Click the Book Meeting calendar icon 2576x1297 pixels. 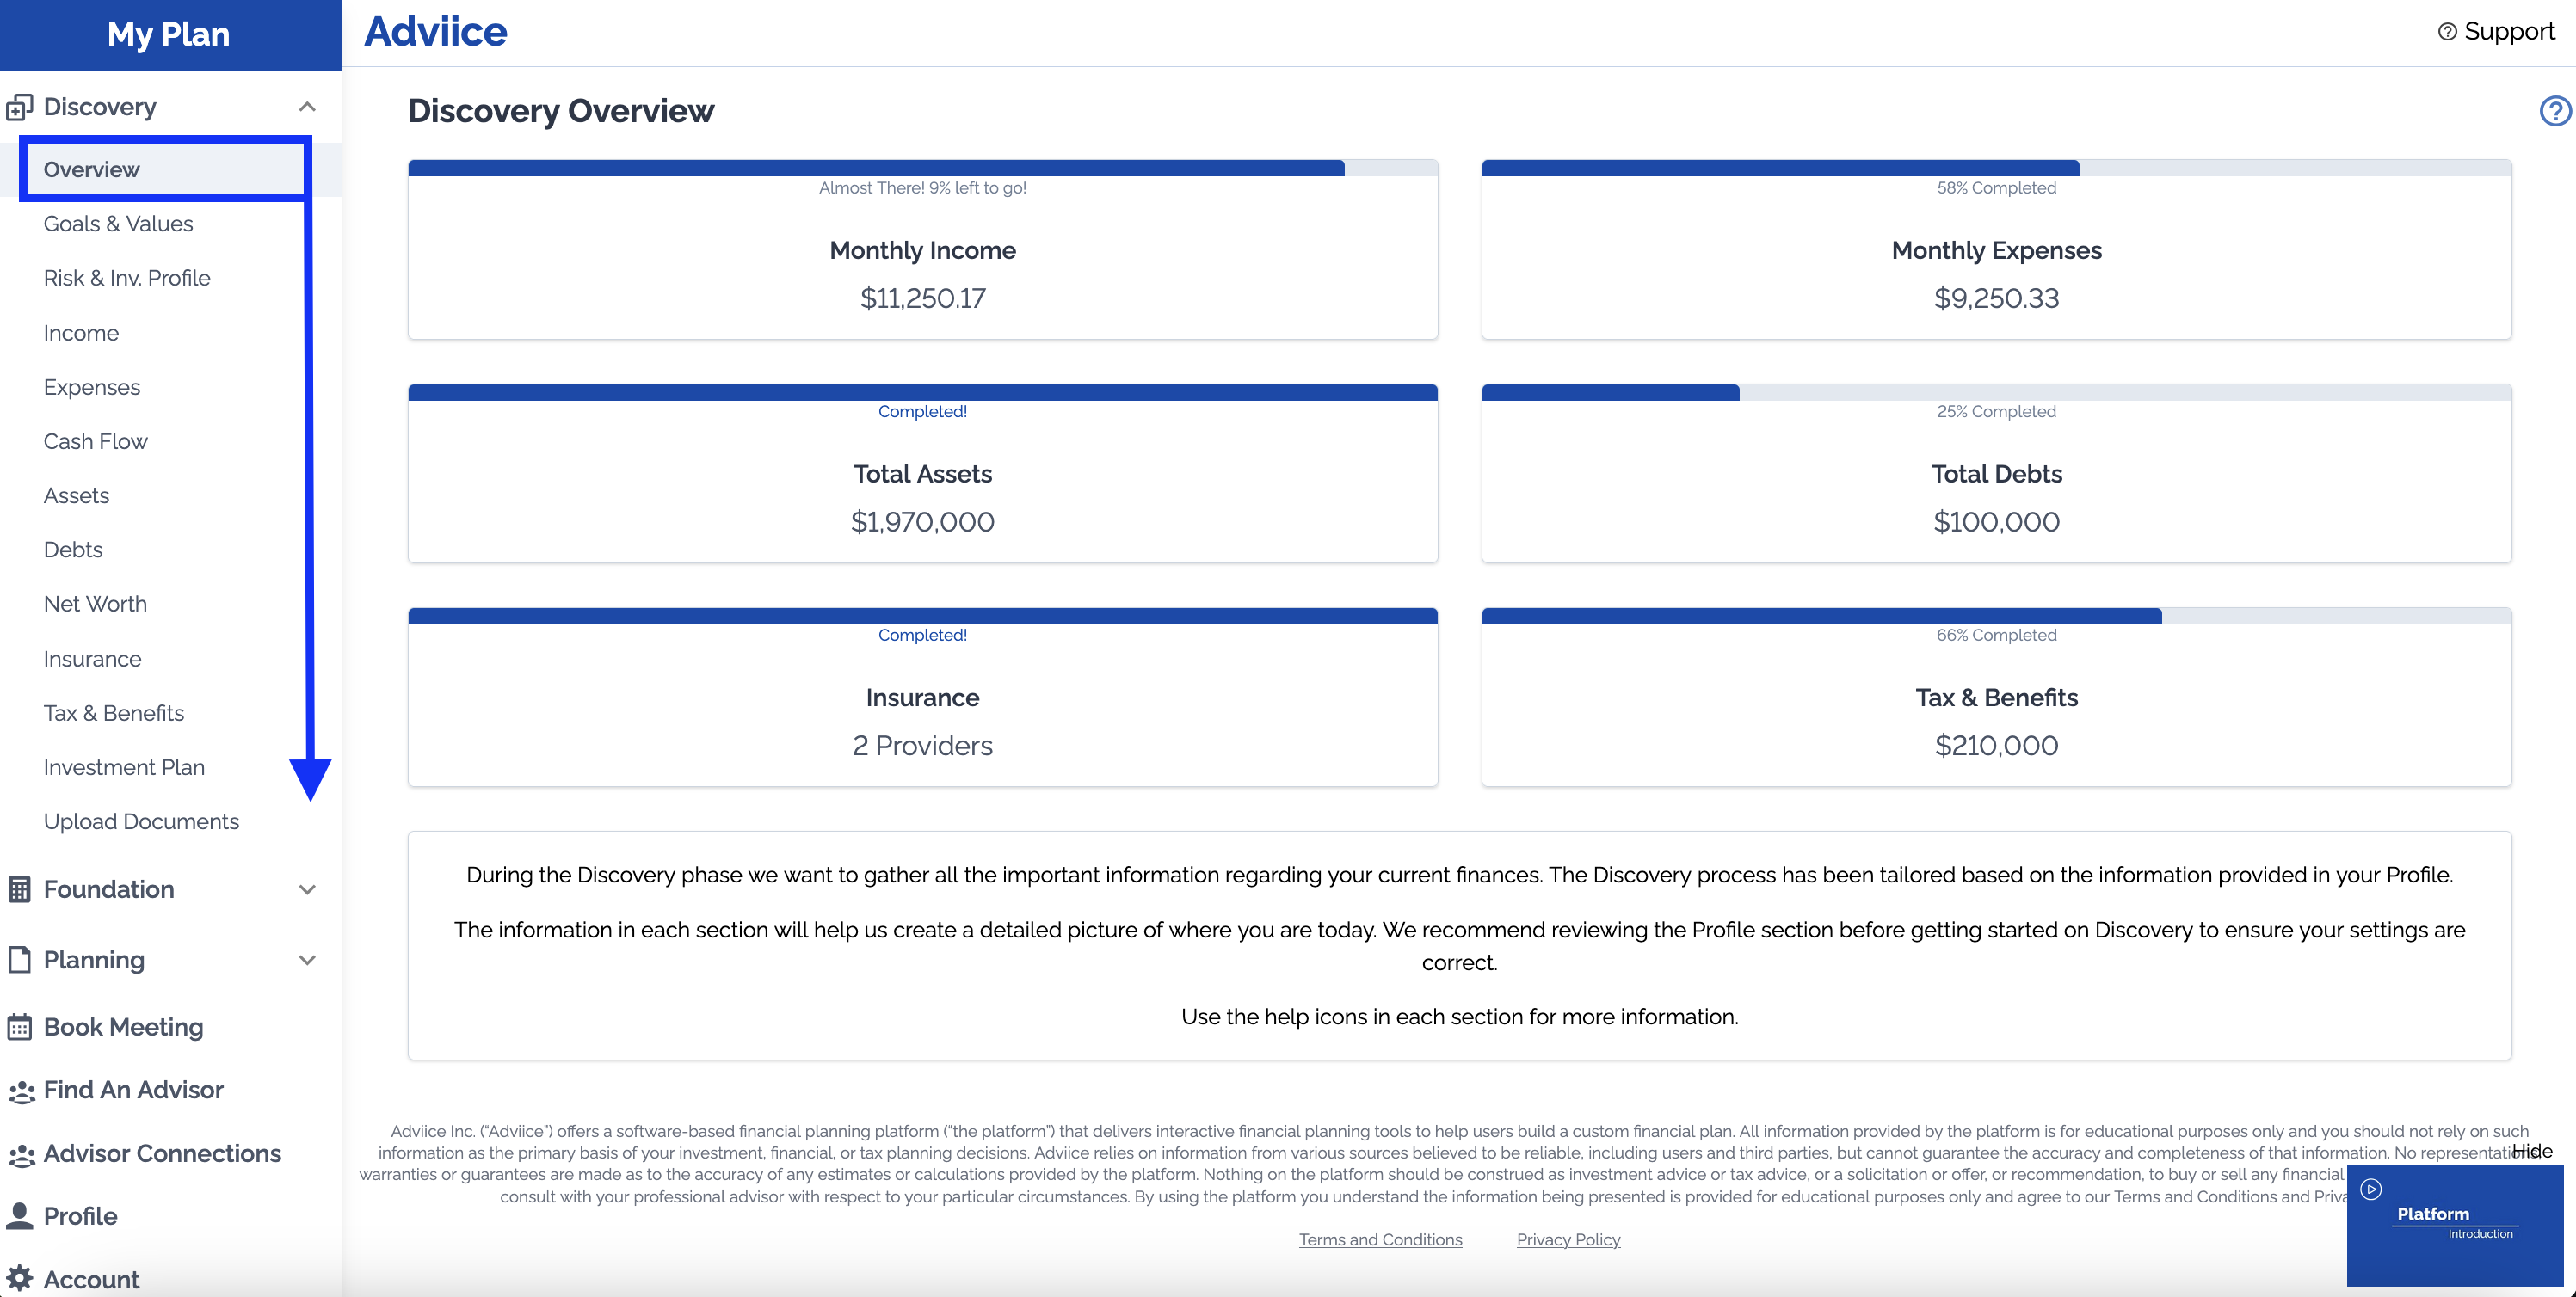pos(19,1027)
